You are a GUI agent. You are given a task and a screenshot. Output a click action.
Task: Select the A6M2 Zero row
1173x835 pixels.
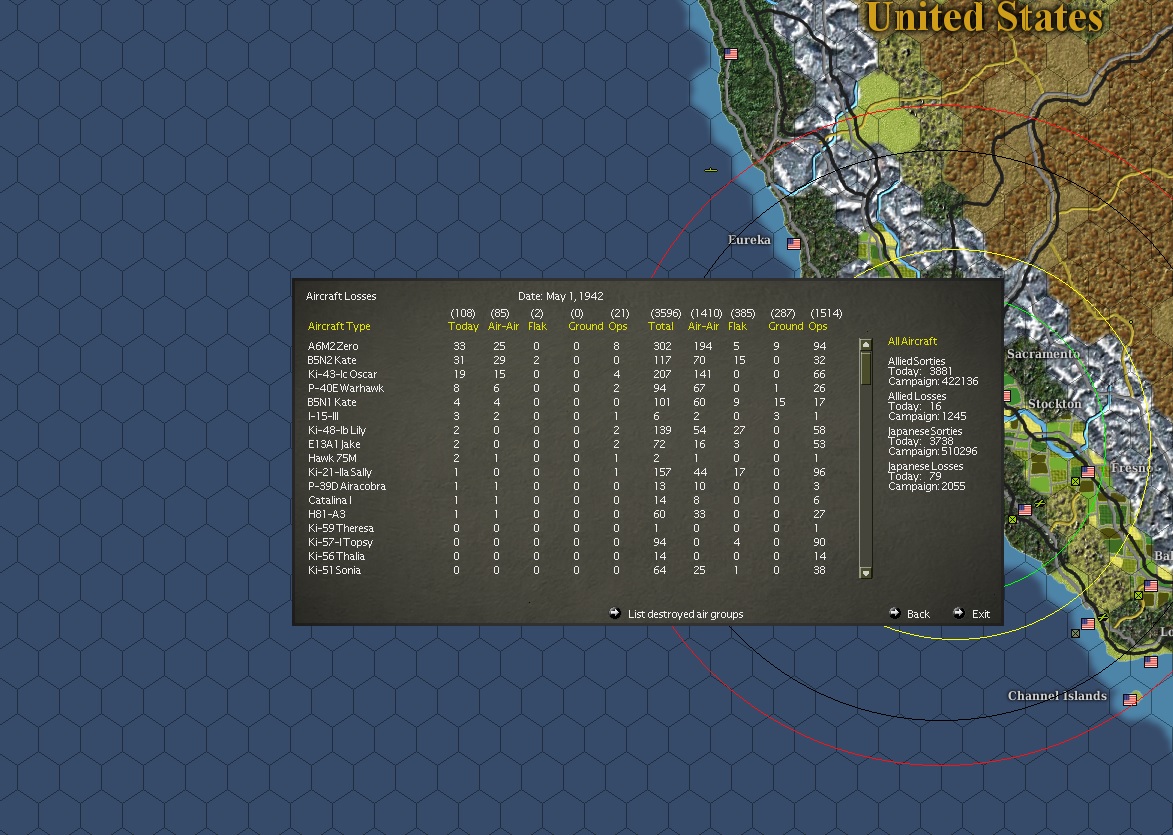click(567, 346)
